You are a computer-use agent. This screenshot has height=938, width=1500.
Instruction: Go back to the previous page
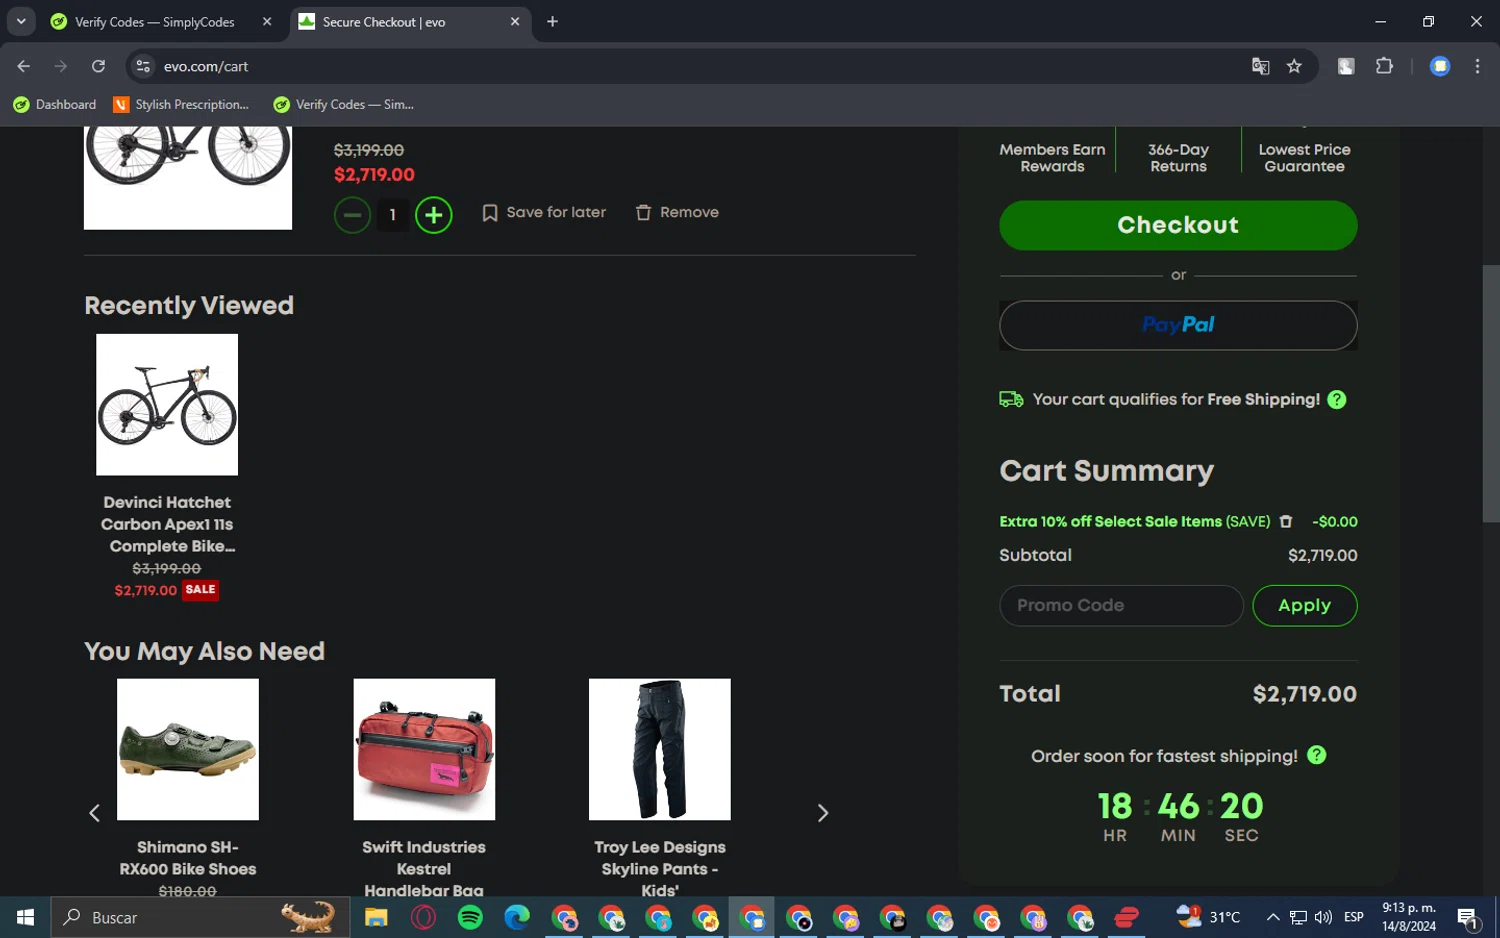coord(24,66)
